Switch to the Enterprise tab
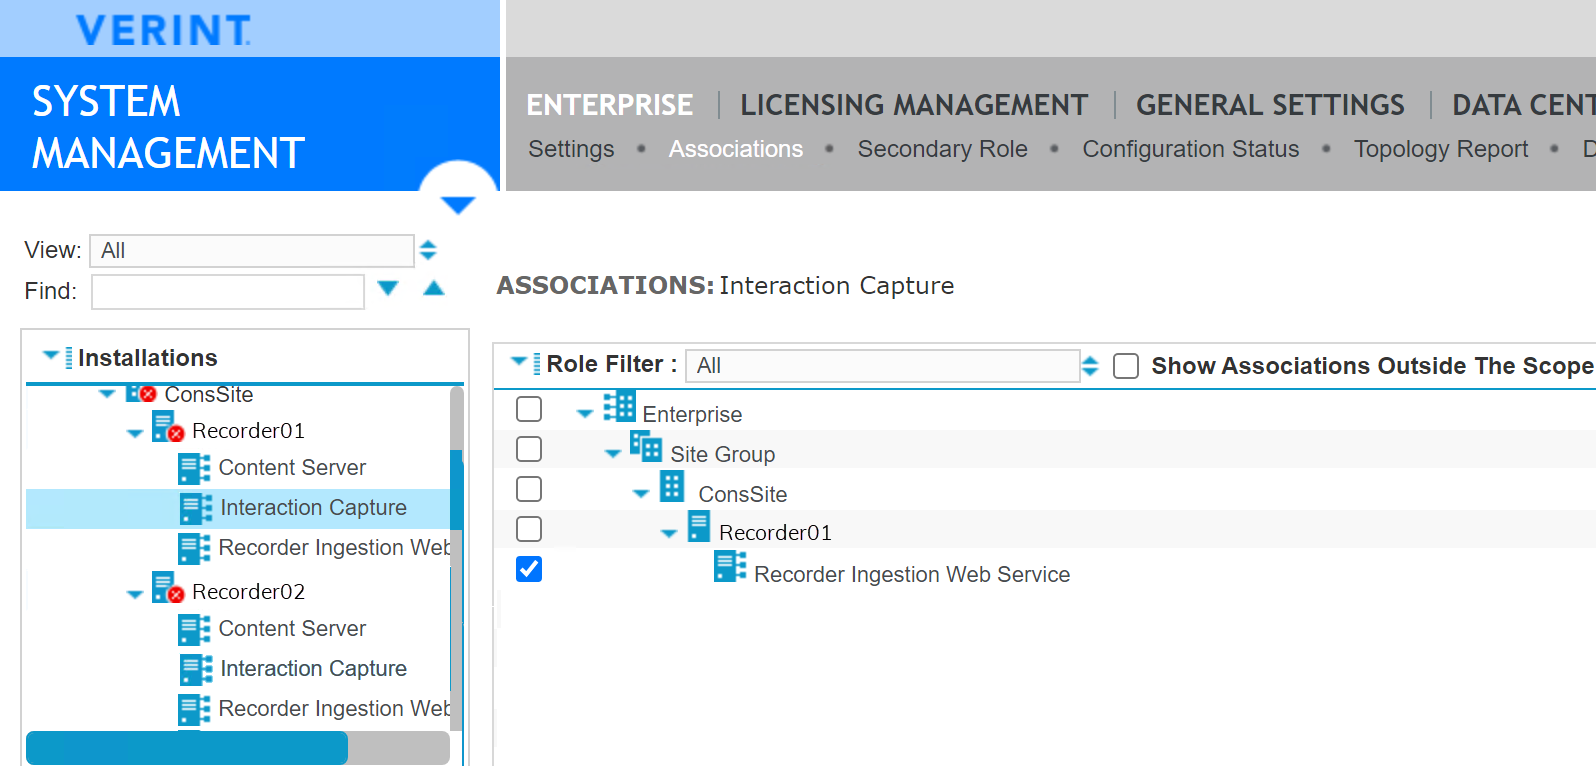The width and height of the screenshot is (1596, 766). [x=610, y=105]
